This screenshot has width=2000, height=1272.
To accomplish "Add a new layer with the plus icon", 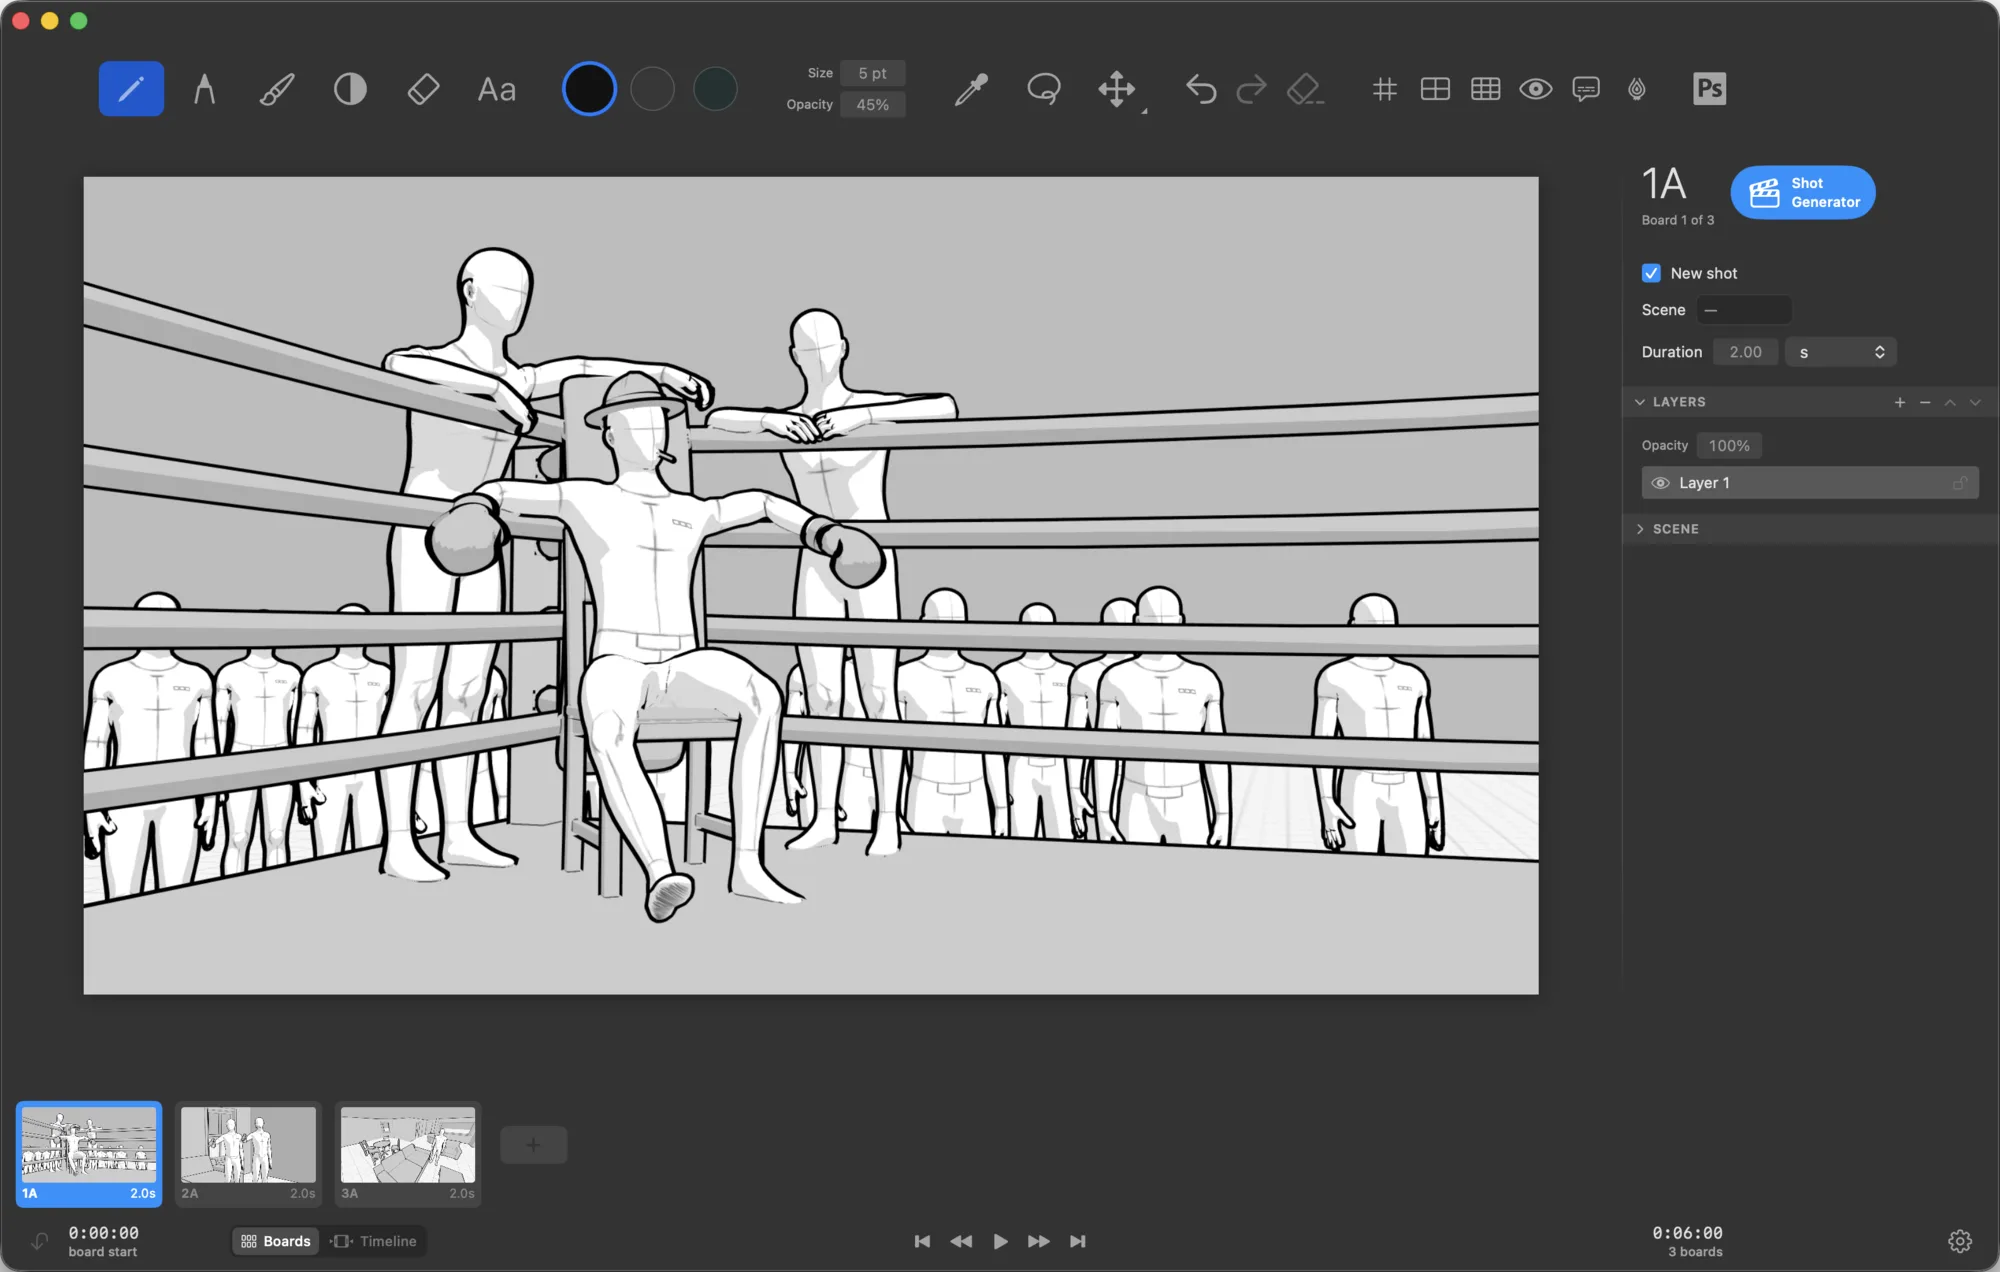I will coord(1900,402).
